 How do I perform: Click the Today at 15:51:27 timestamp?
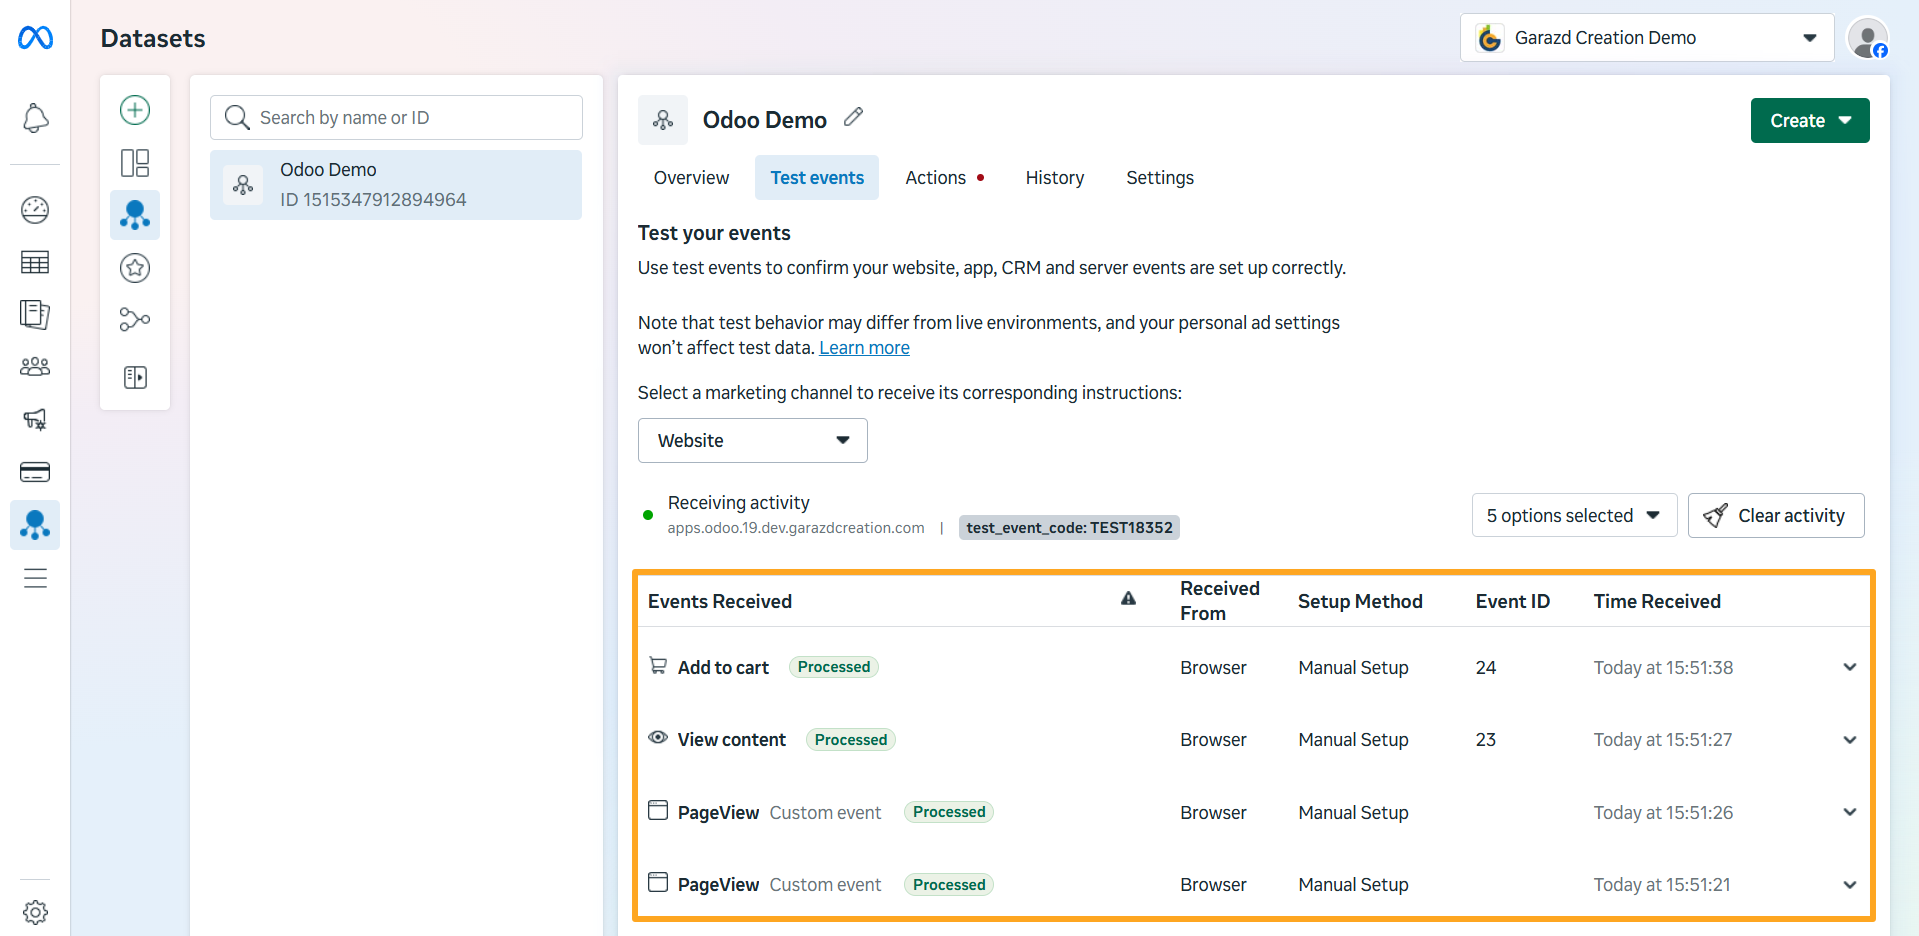coord(1663,740)
